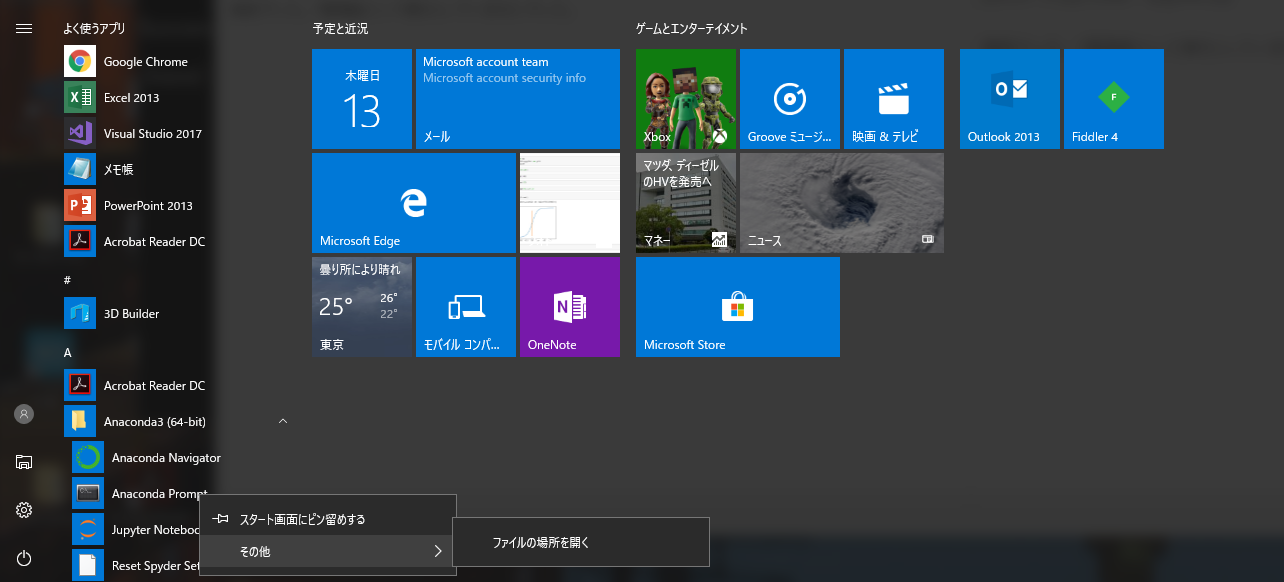This screenshot has height=582, width=1284.
Task: Open the Microsoft Edge tile
Action: (x=413, y=203)
